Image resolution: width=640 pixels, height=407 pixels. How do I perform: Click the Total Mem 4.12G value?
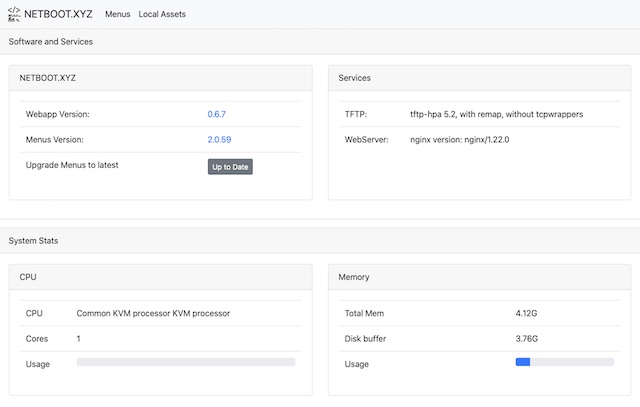point(526,313)
